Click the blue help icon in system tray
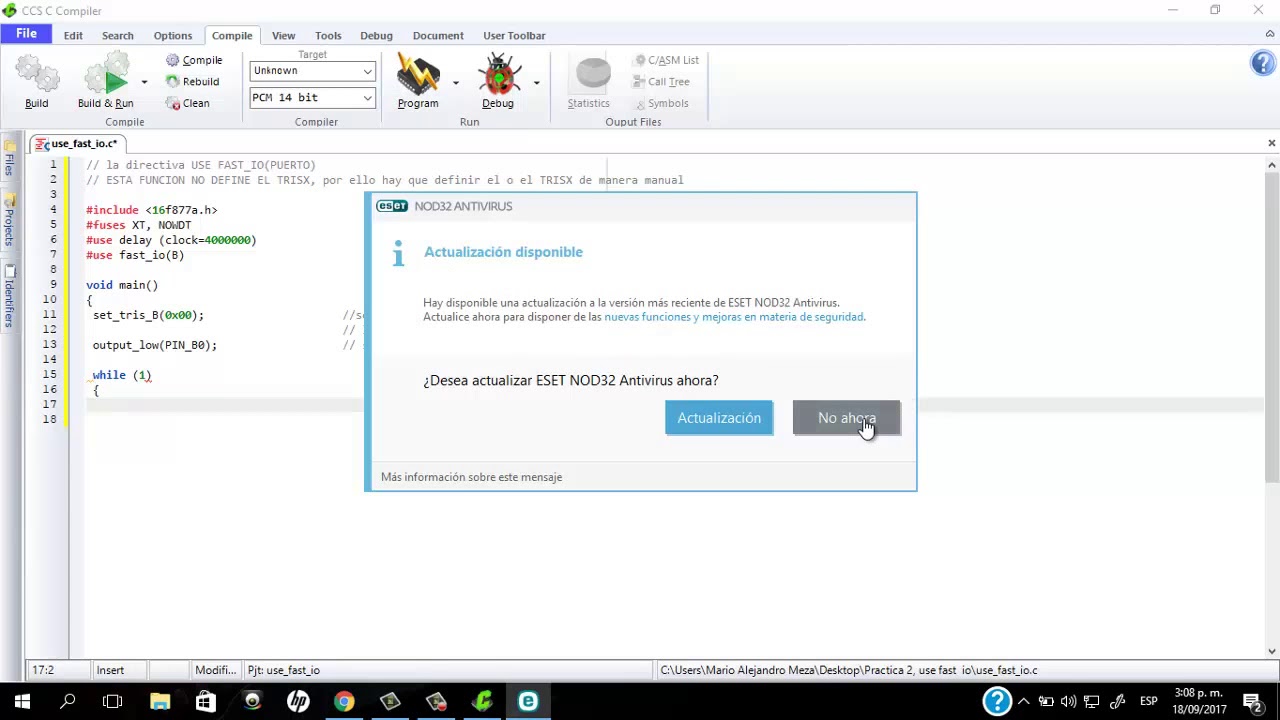1280x720 pixels. click(997, 701)
